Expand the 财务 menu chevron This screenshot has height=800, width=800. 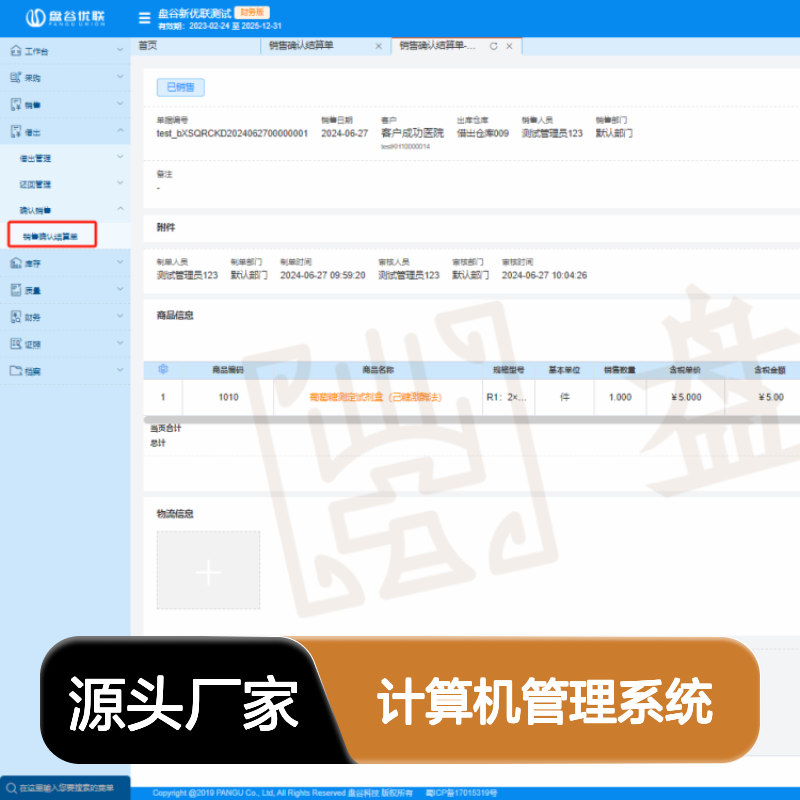point(120,316)
